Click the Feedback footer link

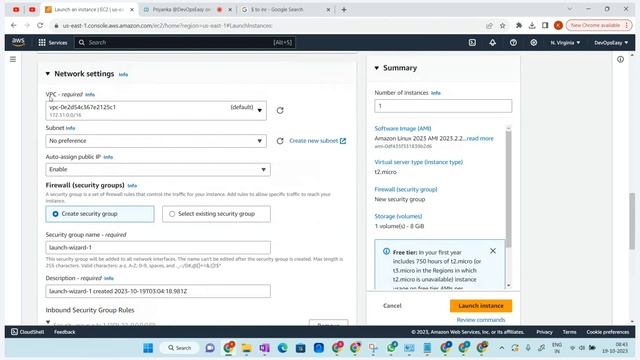point(64,332)
